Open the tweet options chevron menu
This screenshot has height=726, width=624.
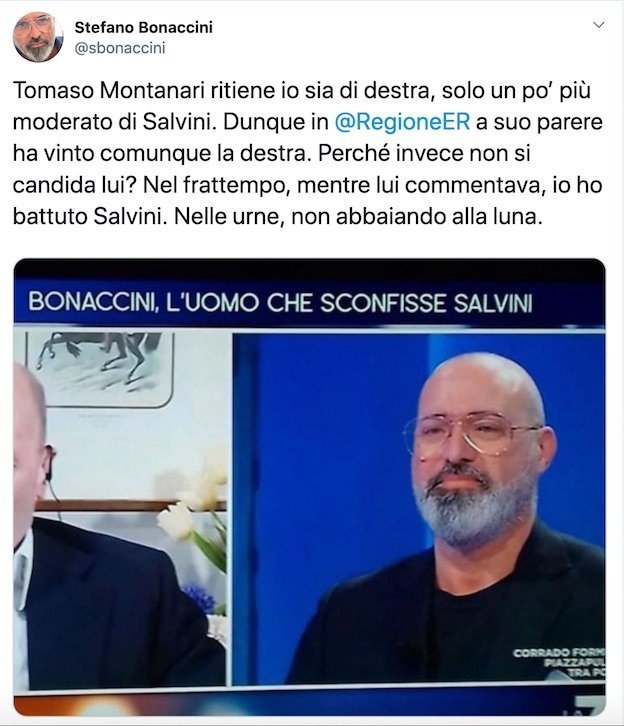599,25
